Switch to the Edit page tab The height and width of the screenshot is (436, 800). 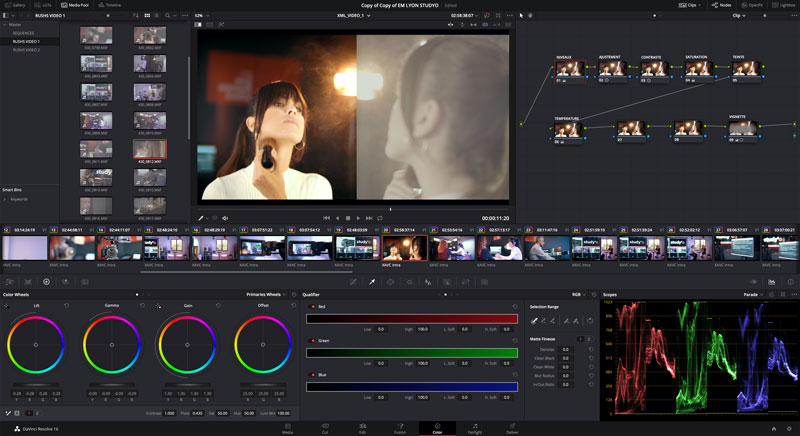361,429
